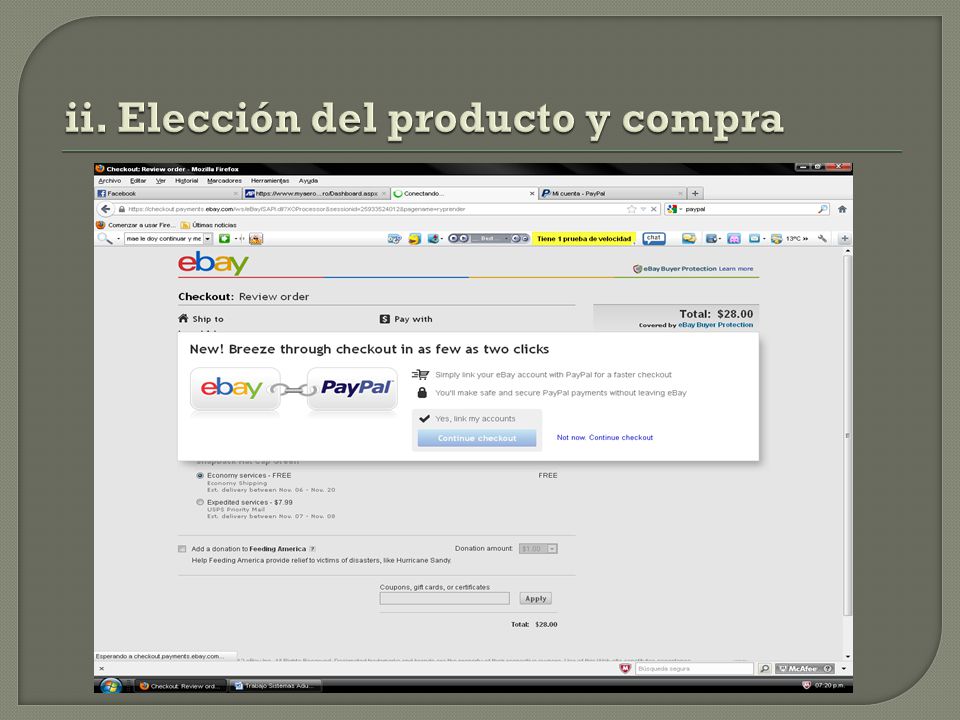Click the McAfee search magnifier button
The width and height of the screenshot is (960, 720).
click(x=764, y=669)
